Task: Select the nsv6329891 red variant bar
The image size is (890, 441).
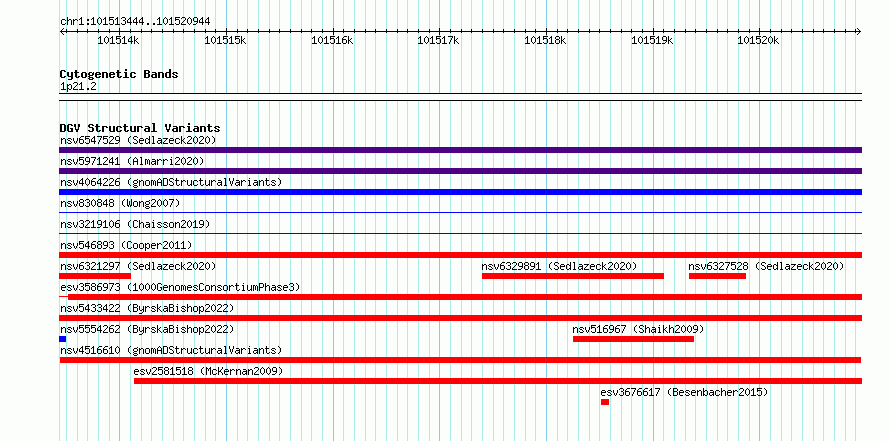Action: coord(573,276)
